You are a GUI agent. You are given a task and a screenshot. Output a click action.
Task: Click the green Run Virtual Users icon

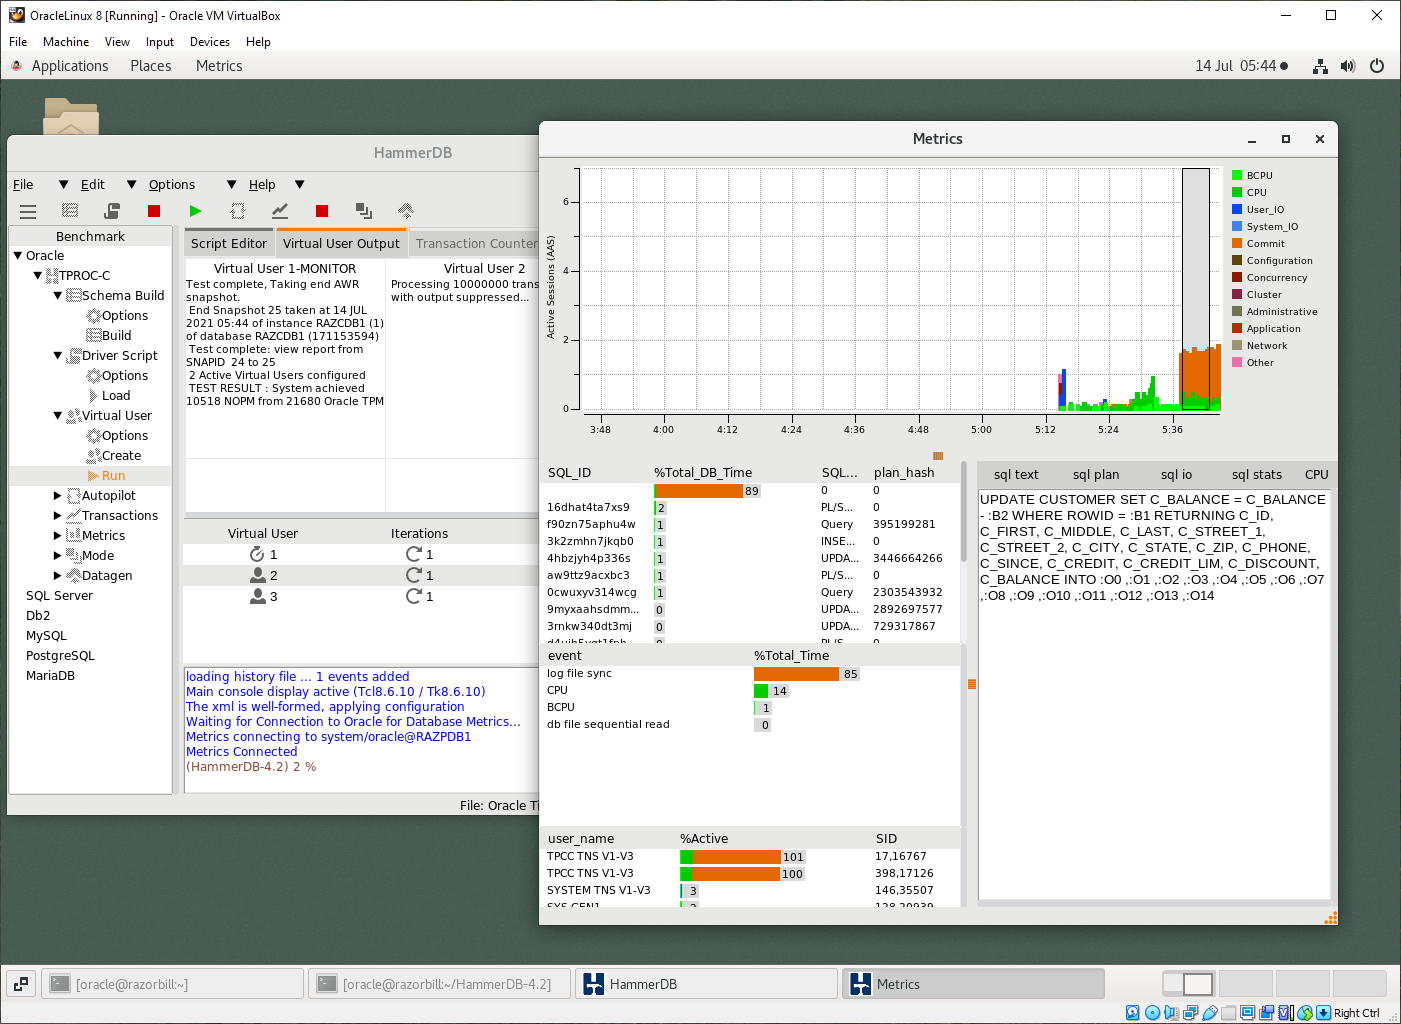[195, 211]
